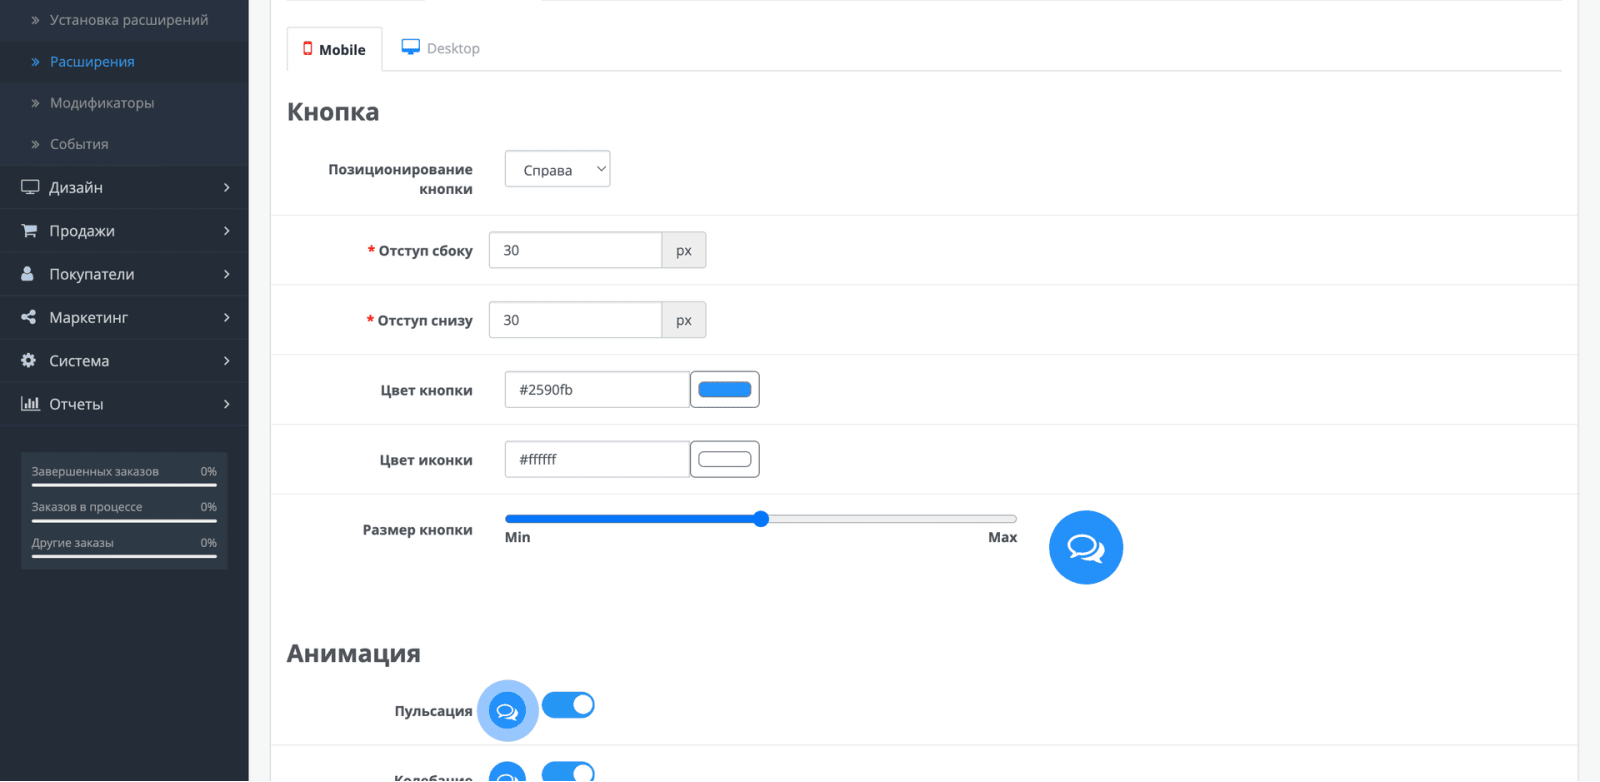Click the share icon beside Маркетинг
The image size is (1600, 782).
(28, 317)
